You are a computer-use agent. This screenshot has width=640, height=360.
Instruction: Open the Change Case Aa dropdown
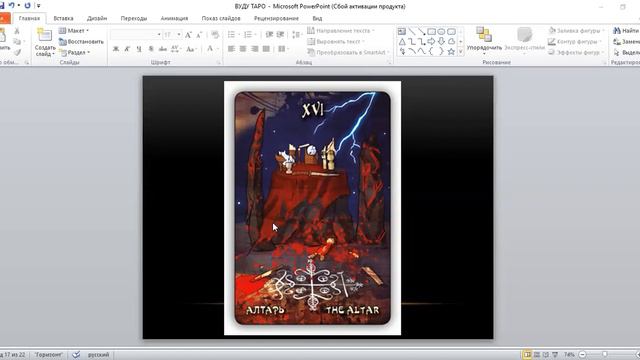pos(191,49)
